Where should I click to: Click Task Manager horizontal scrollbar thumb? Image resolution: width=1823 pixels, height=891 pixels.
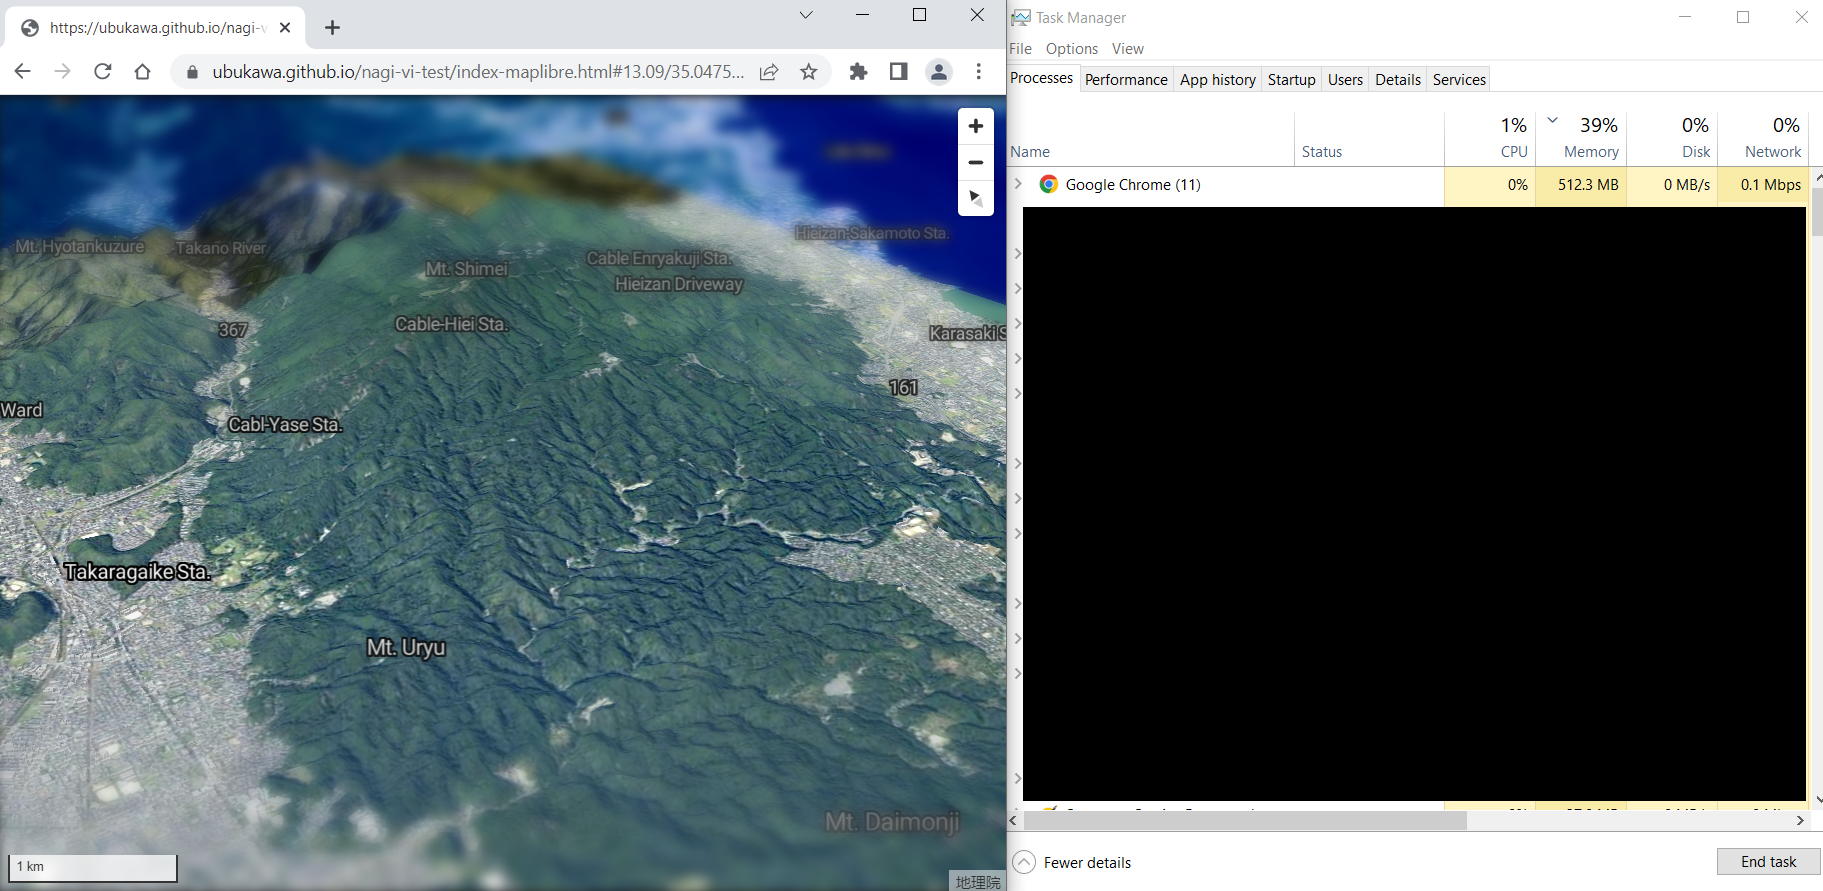pos(1245,821)
